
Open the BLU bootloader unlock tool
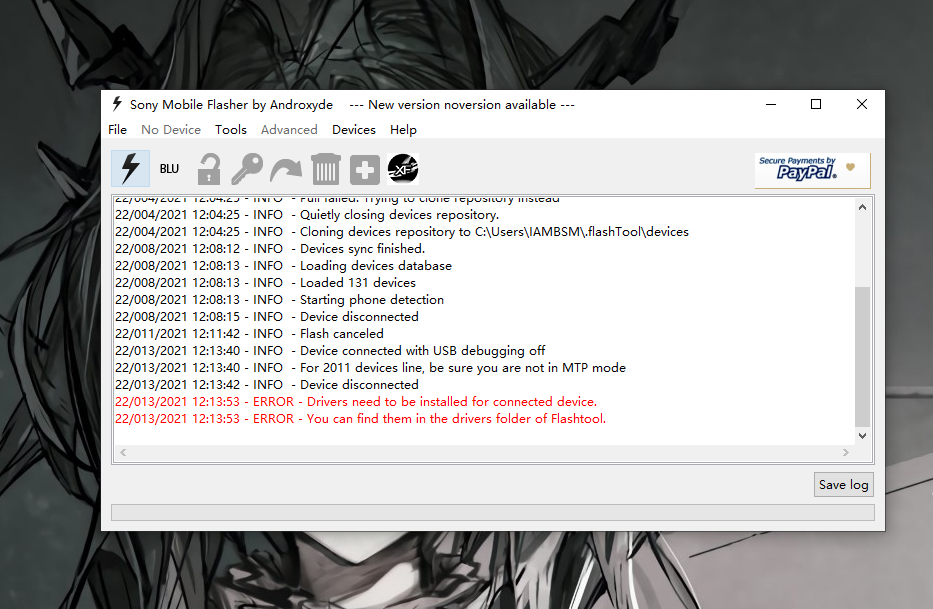pos(169,168)
